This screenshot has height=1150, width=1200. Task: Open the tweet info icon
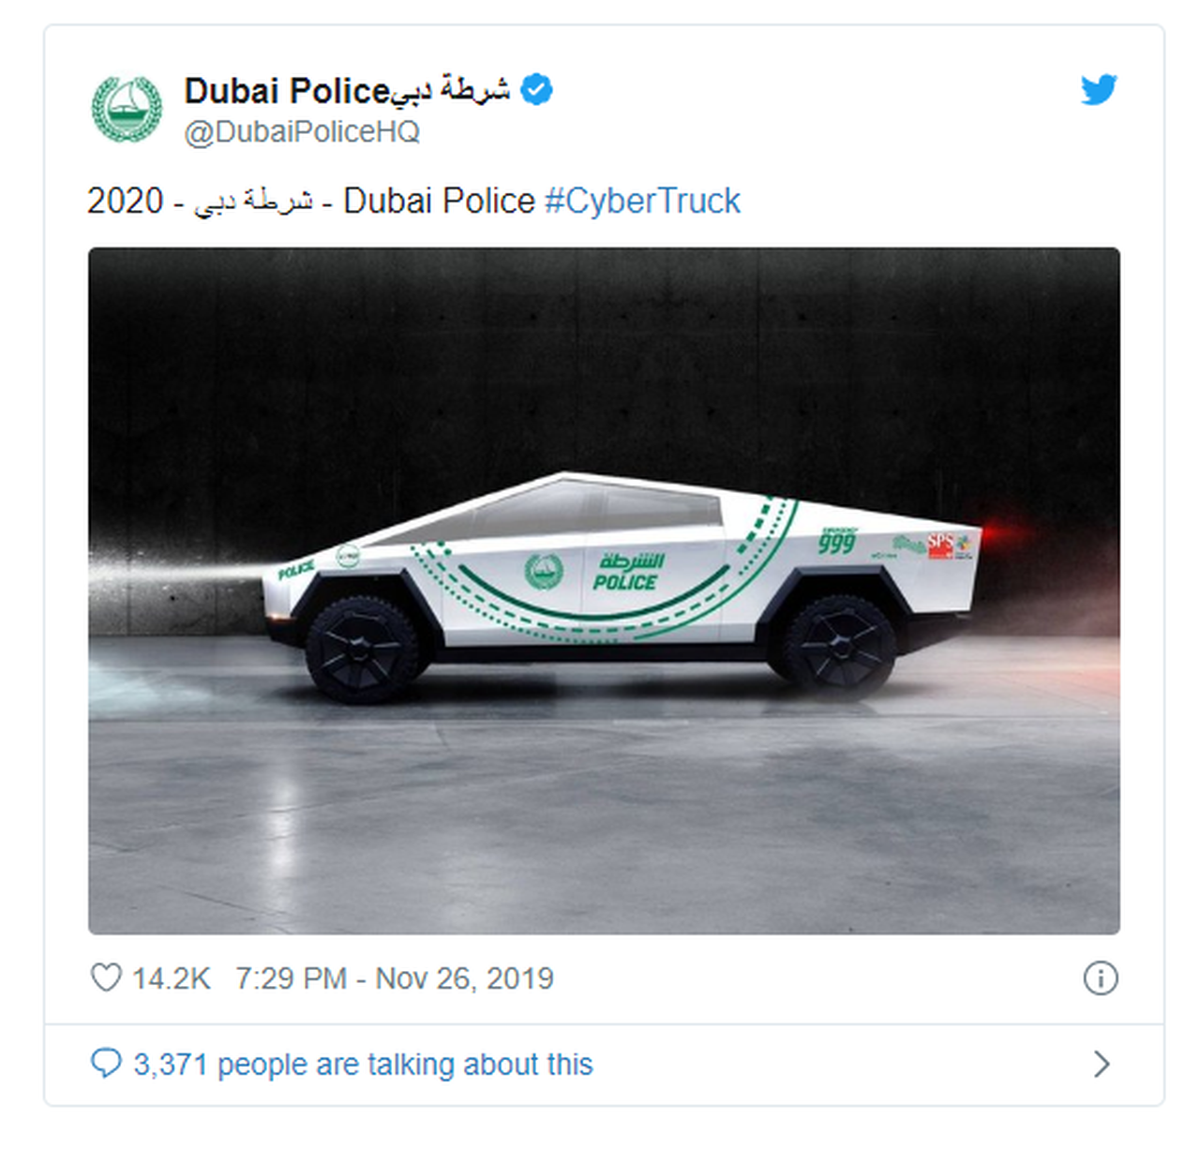click(x=1100, y=978)
